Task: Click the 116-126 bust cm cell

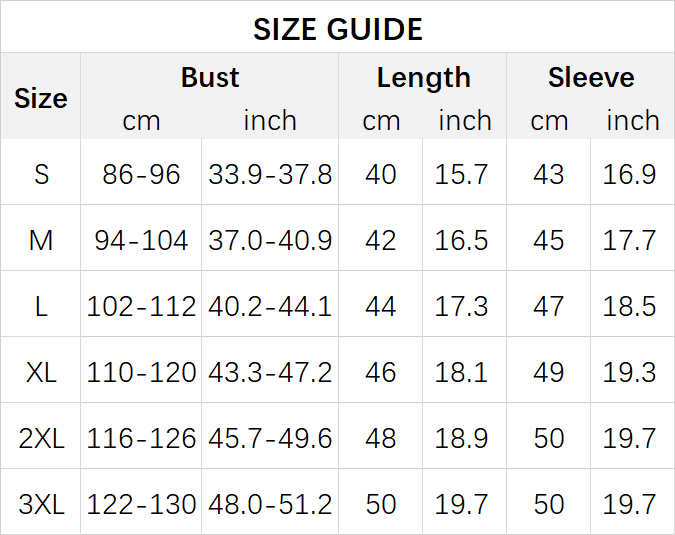Action: click(x=141, y=438)
